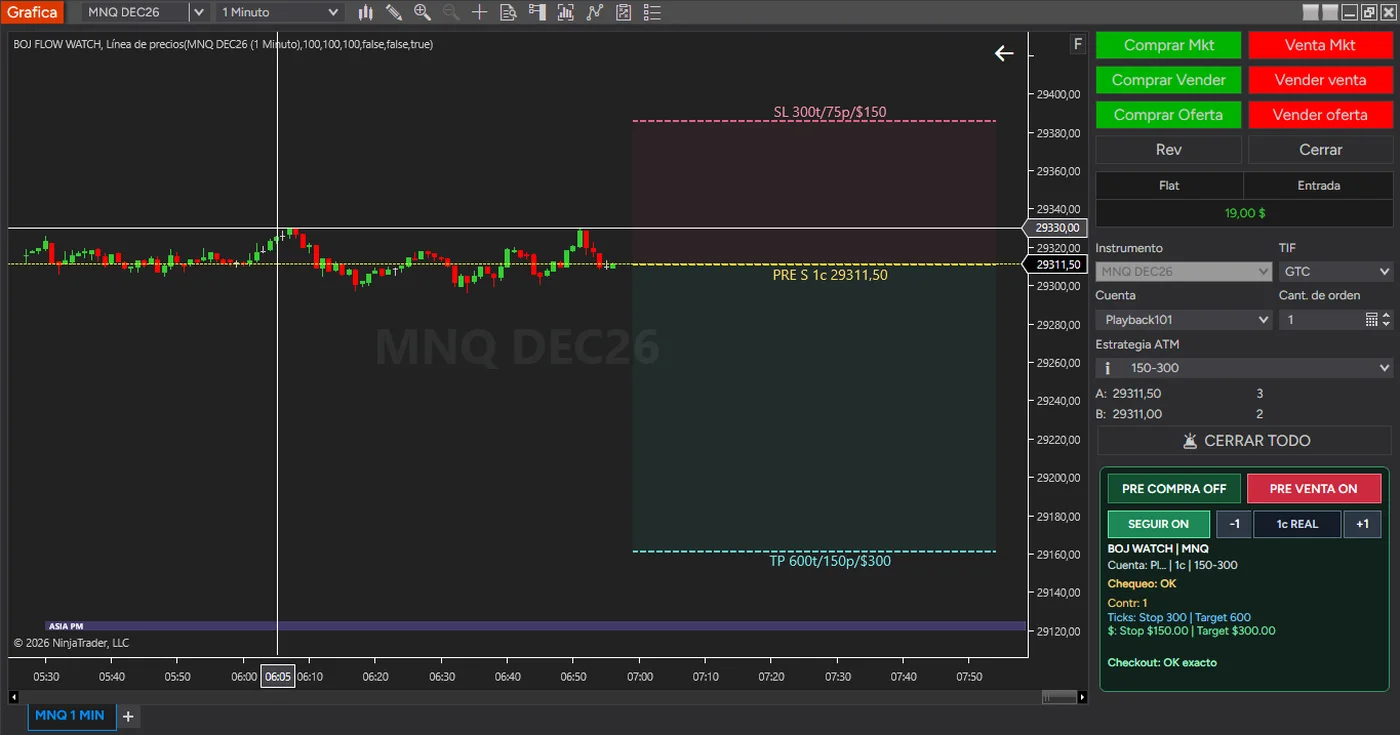This screenshot has height=735, width=1400.
Task: Select the drawing tools pencil icon
Action: (x=394, y=12)
